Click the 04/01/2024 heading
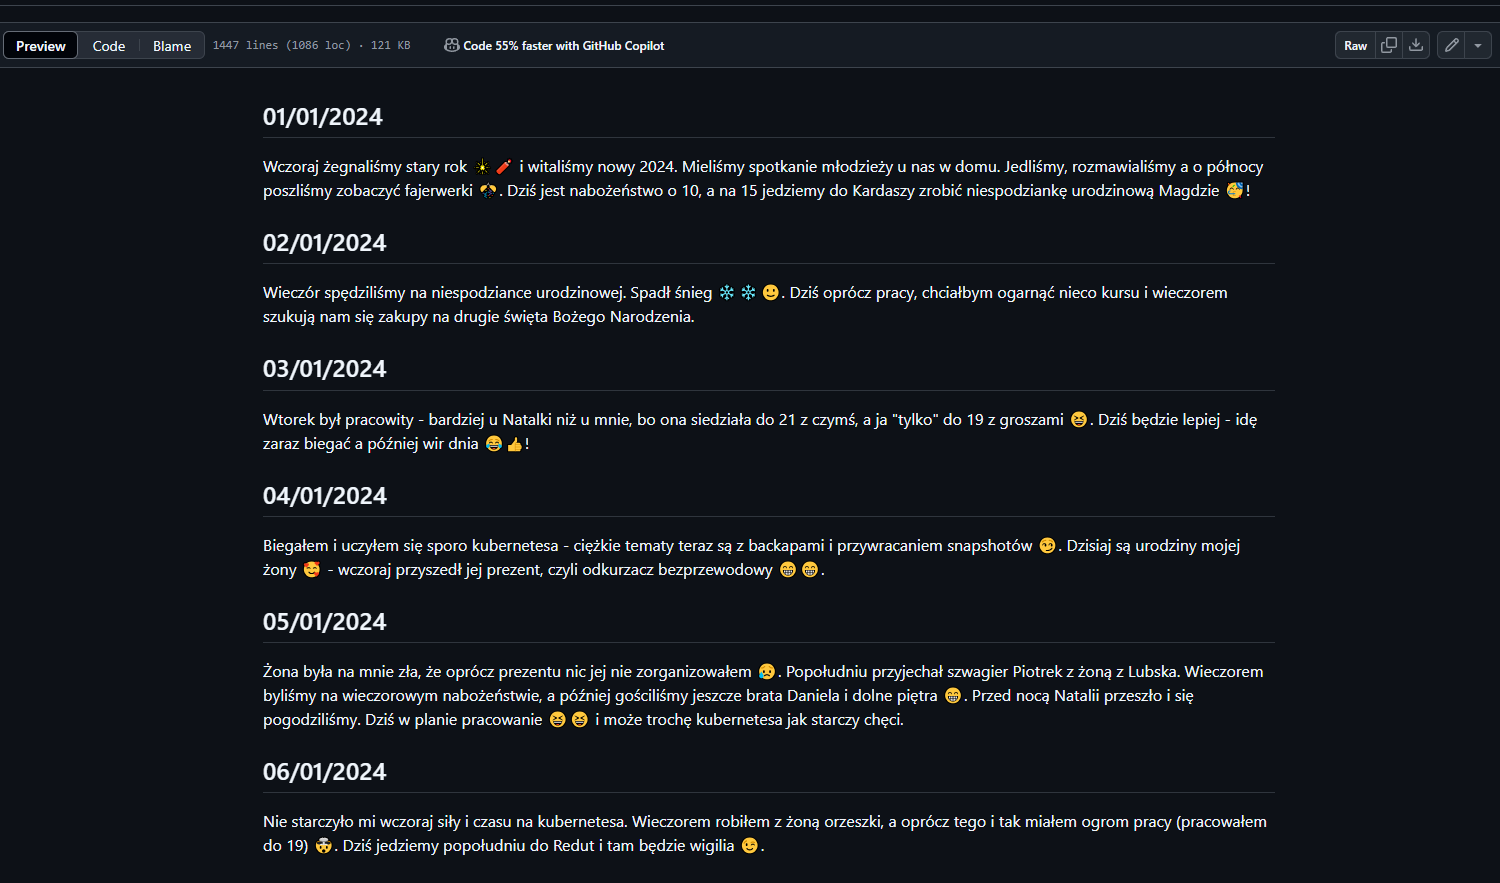Image resolution: width=1500 pixels, height=883 pixels. [324, 496]
